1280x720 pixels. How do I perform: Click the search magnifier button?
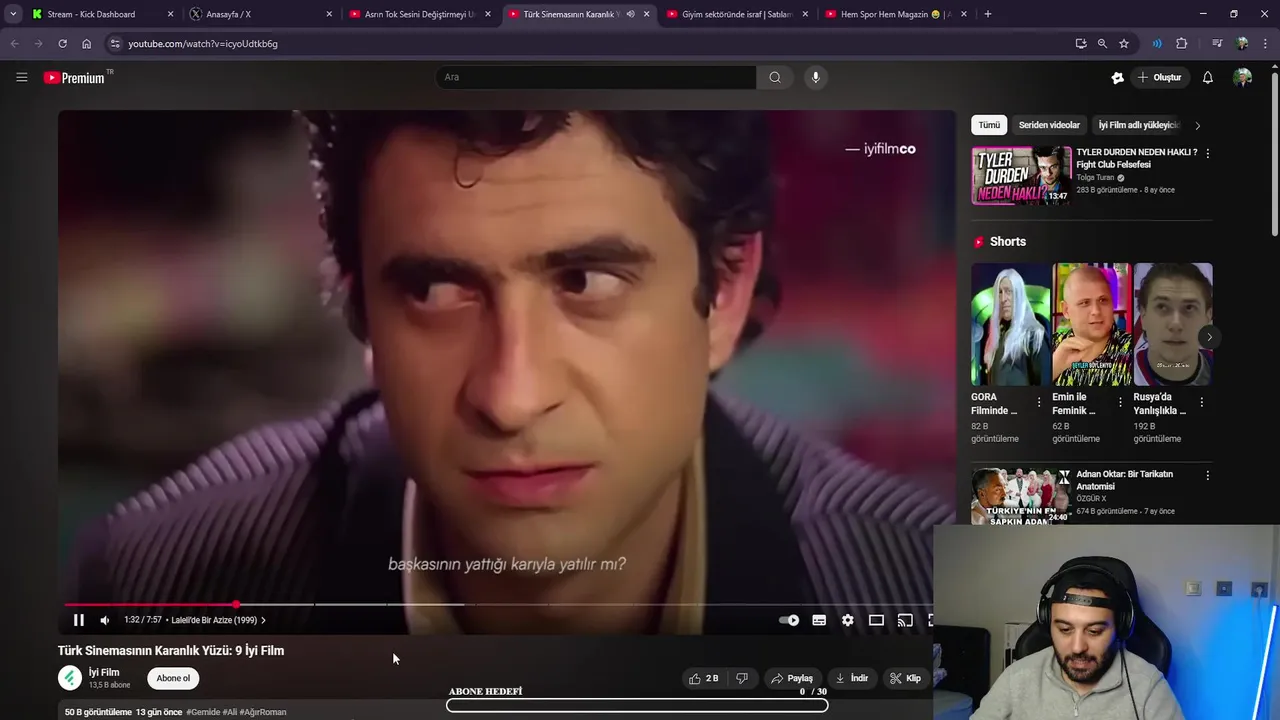click(x=775, y=77)
